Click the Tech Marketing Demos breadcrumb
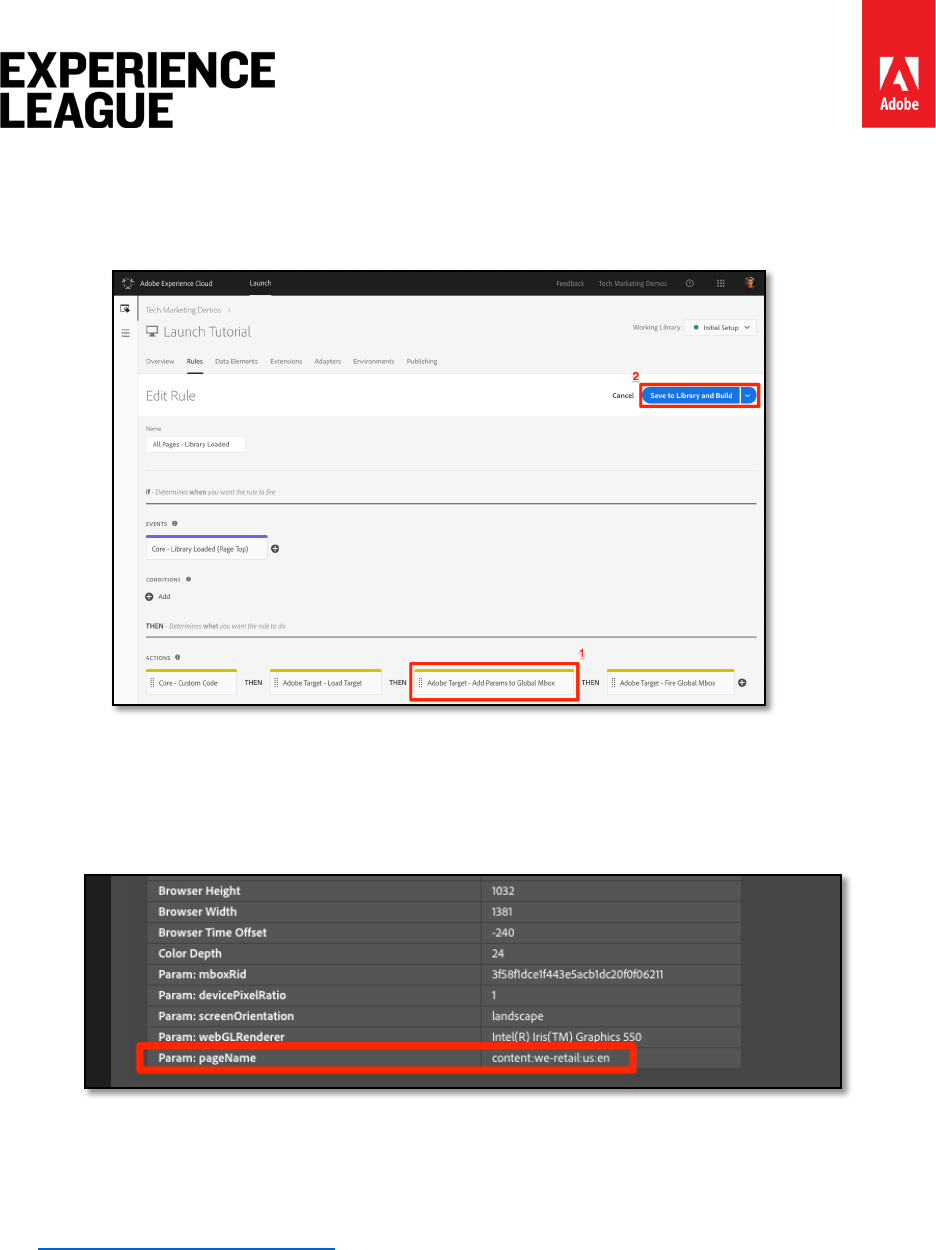Viewport: 936px width, 1250px height. pos(182,310)
